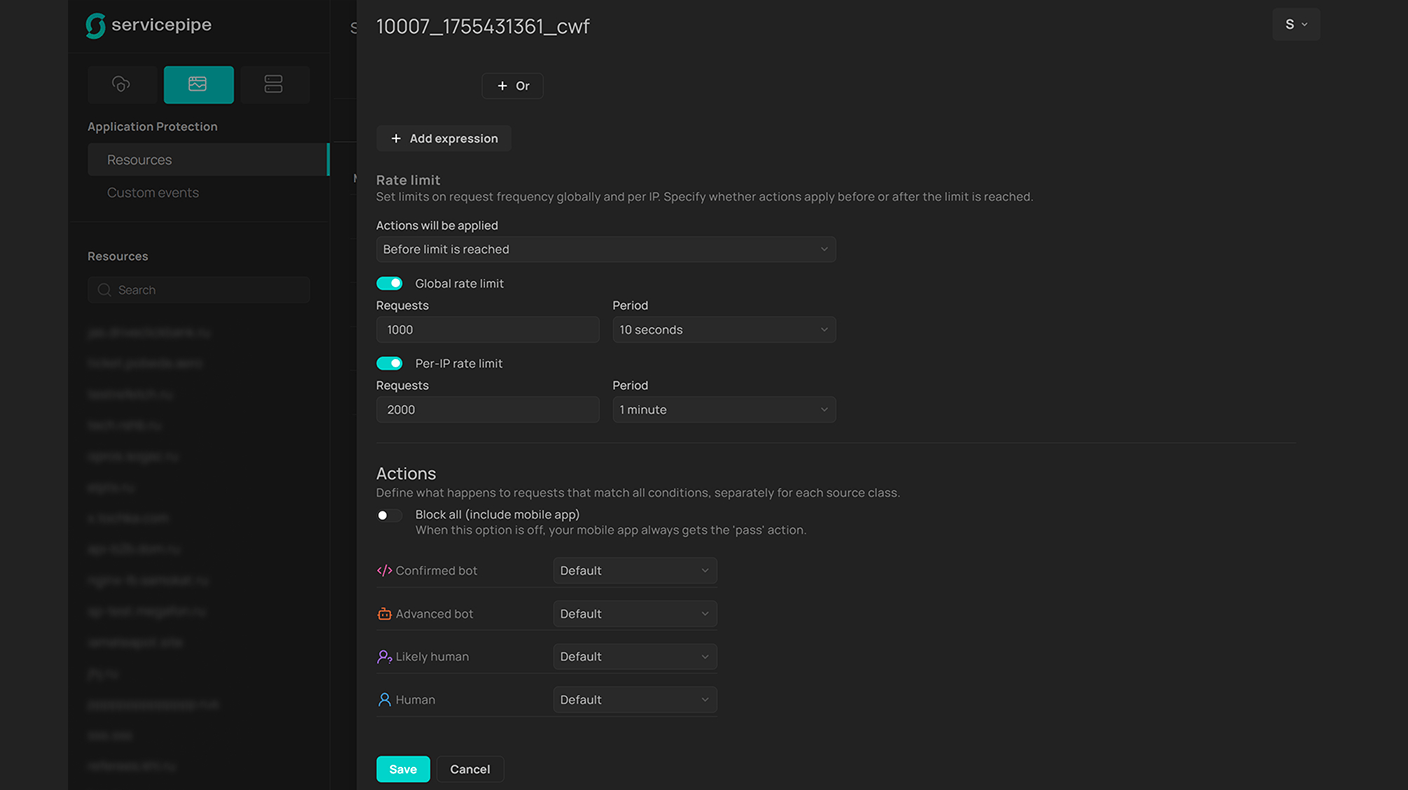This screenshot has width=1408, height=790.
Task: Save the rule configuration
Action: (403, 769)
